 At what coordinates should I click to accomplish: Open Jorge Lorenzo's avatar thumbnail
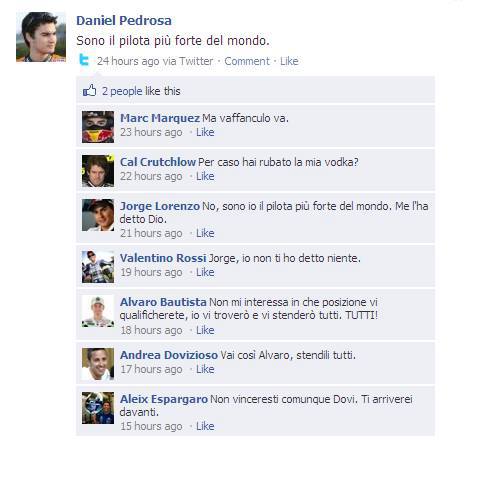[98, 215]
